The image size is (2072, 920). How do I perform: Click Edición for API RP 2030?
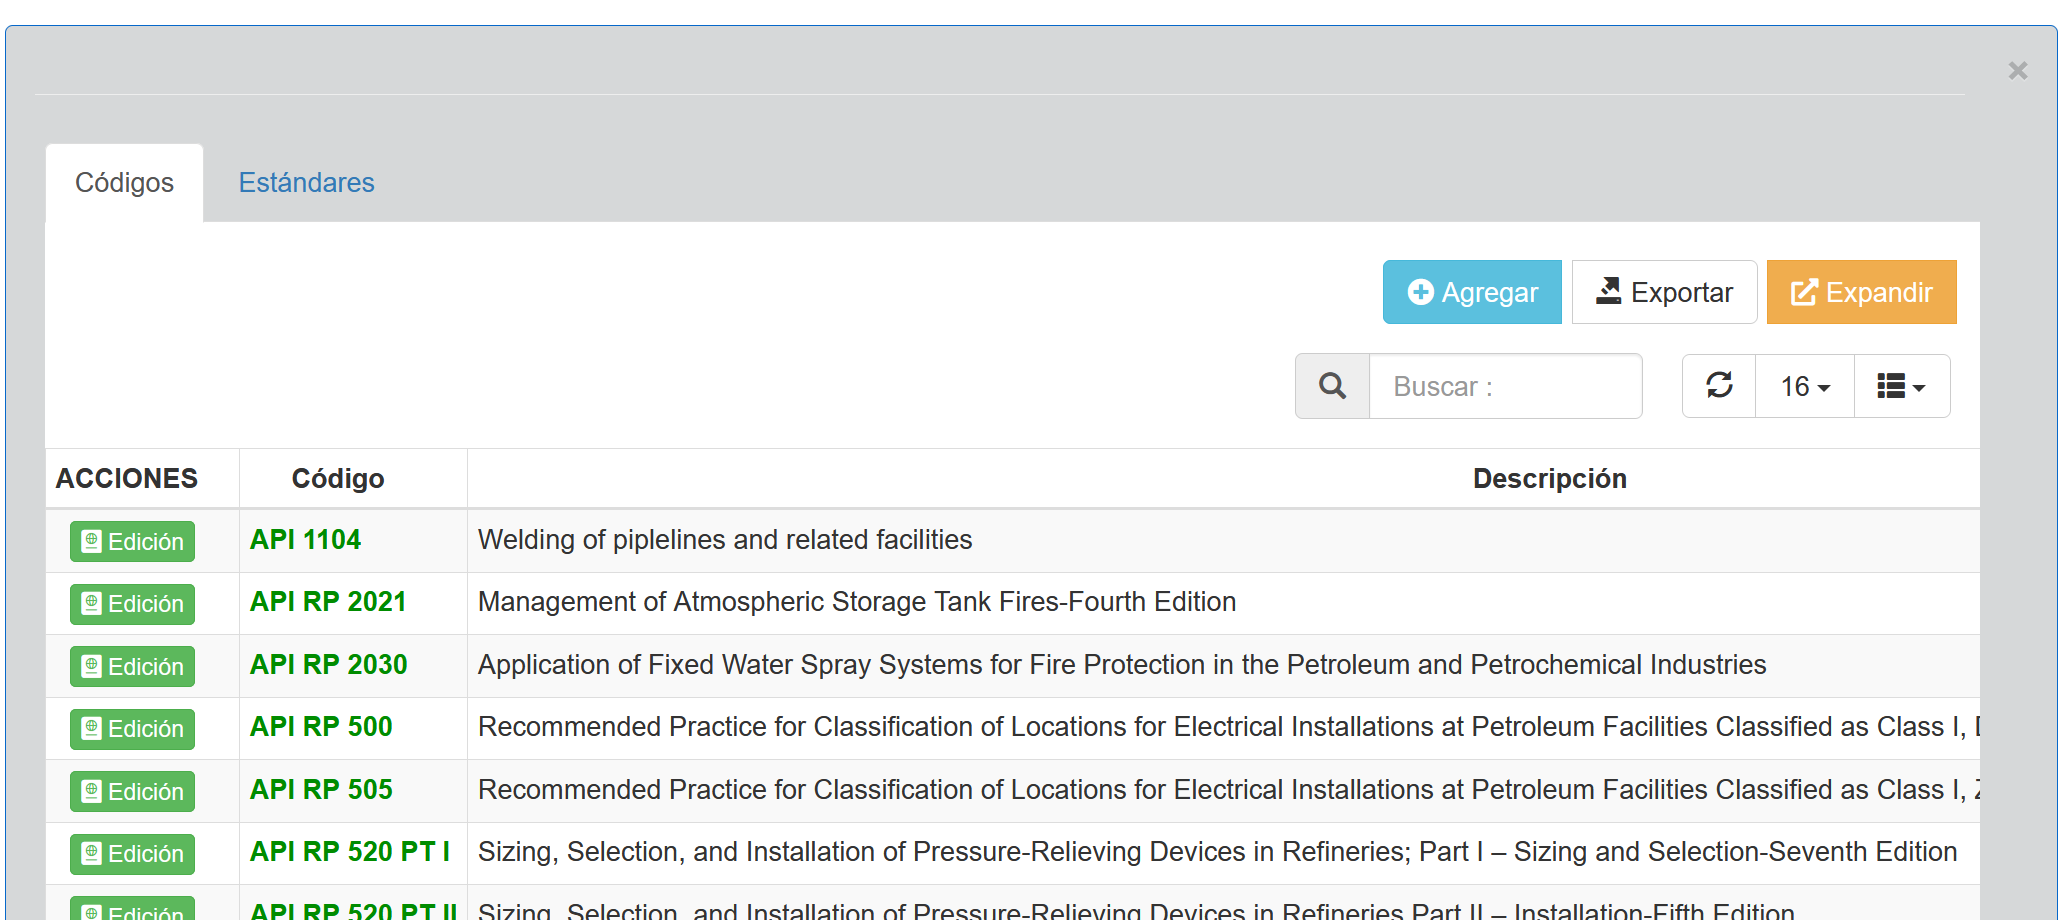(x=132, y=667)
